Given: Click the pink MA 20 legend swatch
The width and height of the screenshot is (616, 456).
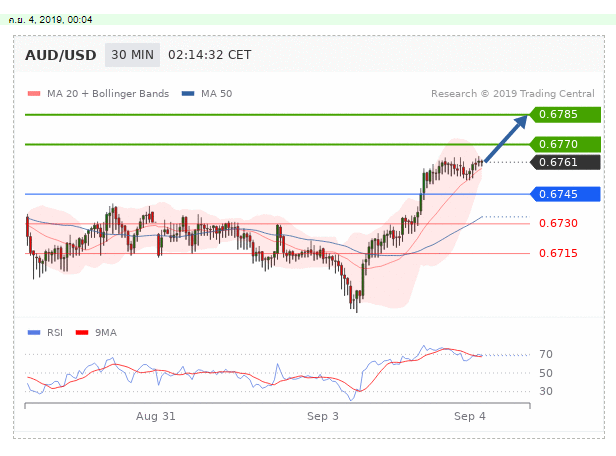Looking at the screenshot, I should tap(34, 93).
